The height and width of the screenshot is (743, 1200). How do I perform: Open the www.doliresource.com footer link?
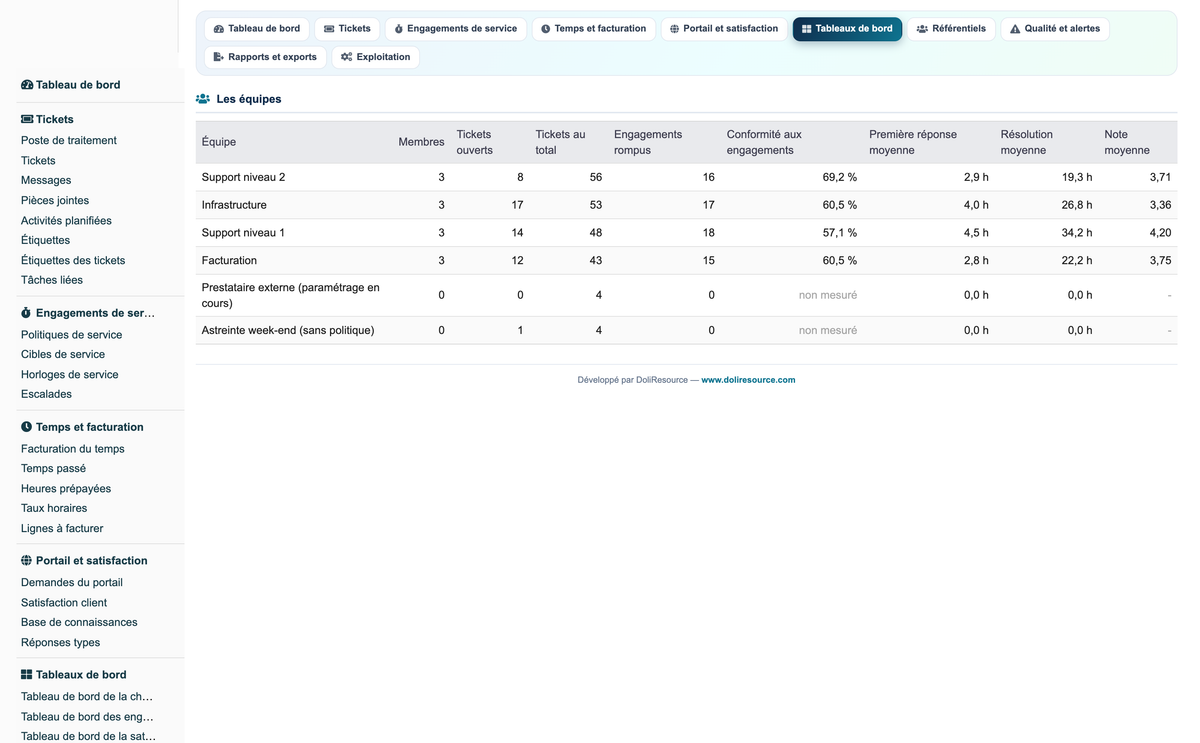[748, 380]
